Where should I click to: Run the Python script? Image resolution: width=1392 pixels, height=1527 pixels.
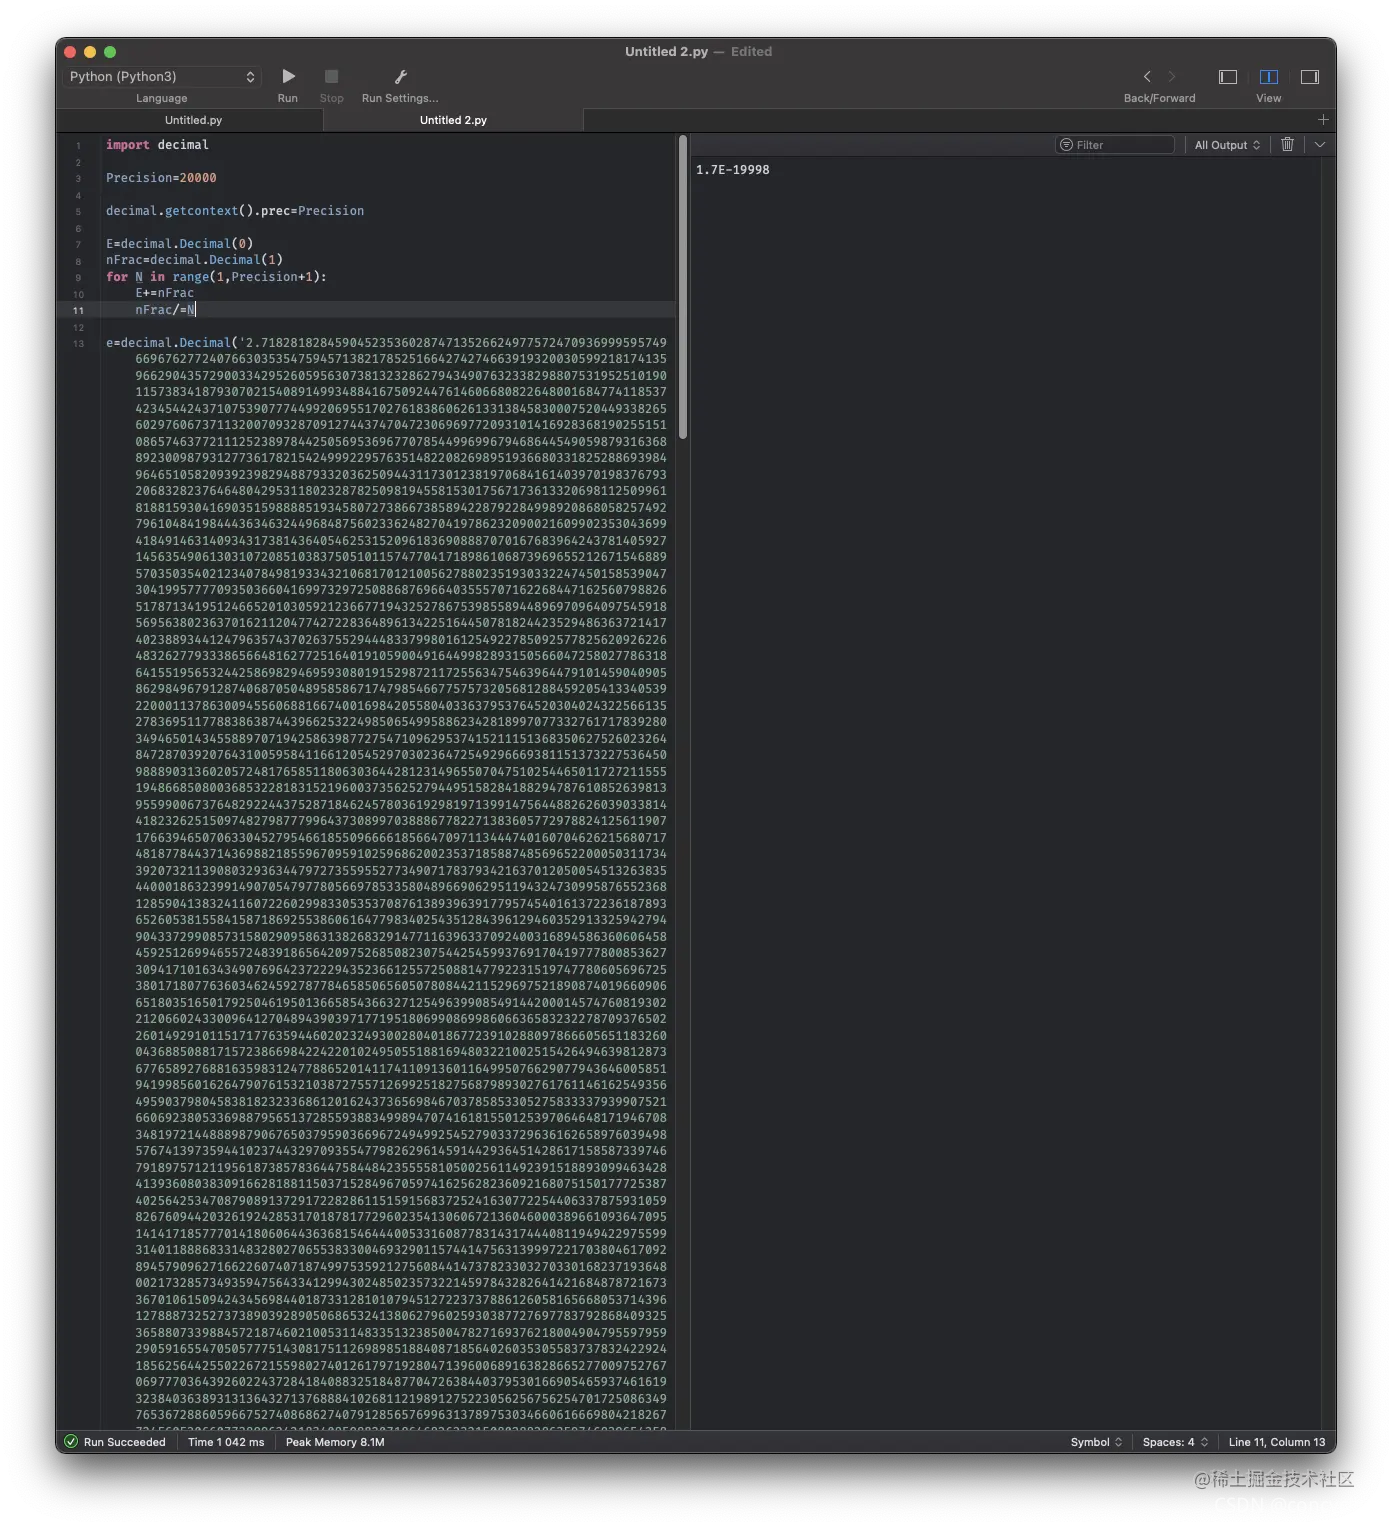pos(288,77)
